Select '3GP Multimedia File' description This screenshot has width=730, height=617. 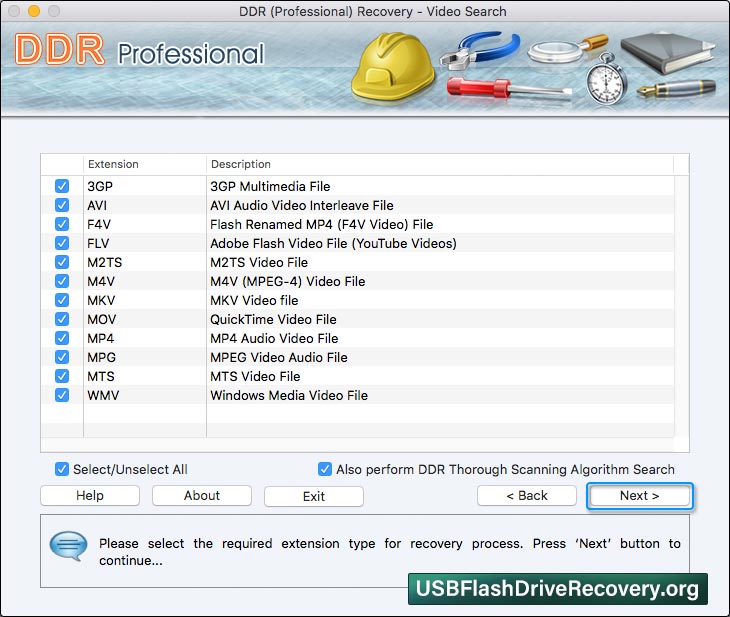270,186
